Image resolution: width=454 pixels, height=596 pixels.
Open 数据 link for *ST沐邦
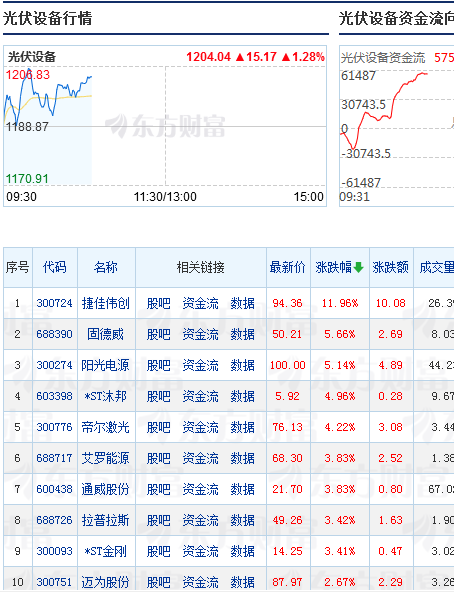click(243, 396)
